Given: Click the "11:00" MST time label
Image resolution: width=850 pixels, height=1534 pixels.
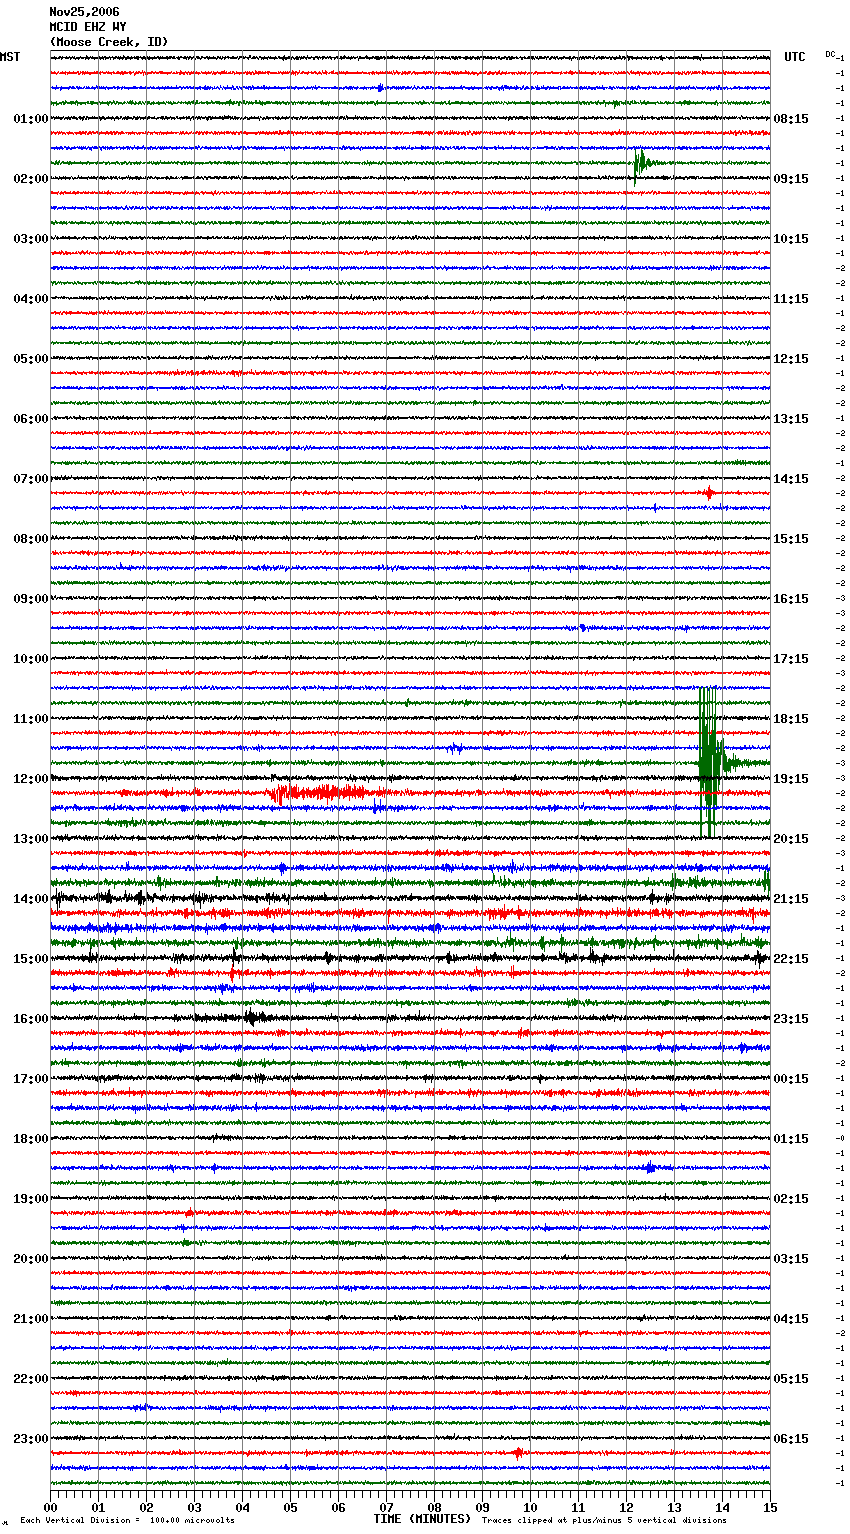Looking at the screenshot, I should pyautogui.click(x=30, y=719).
